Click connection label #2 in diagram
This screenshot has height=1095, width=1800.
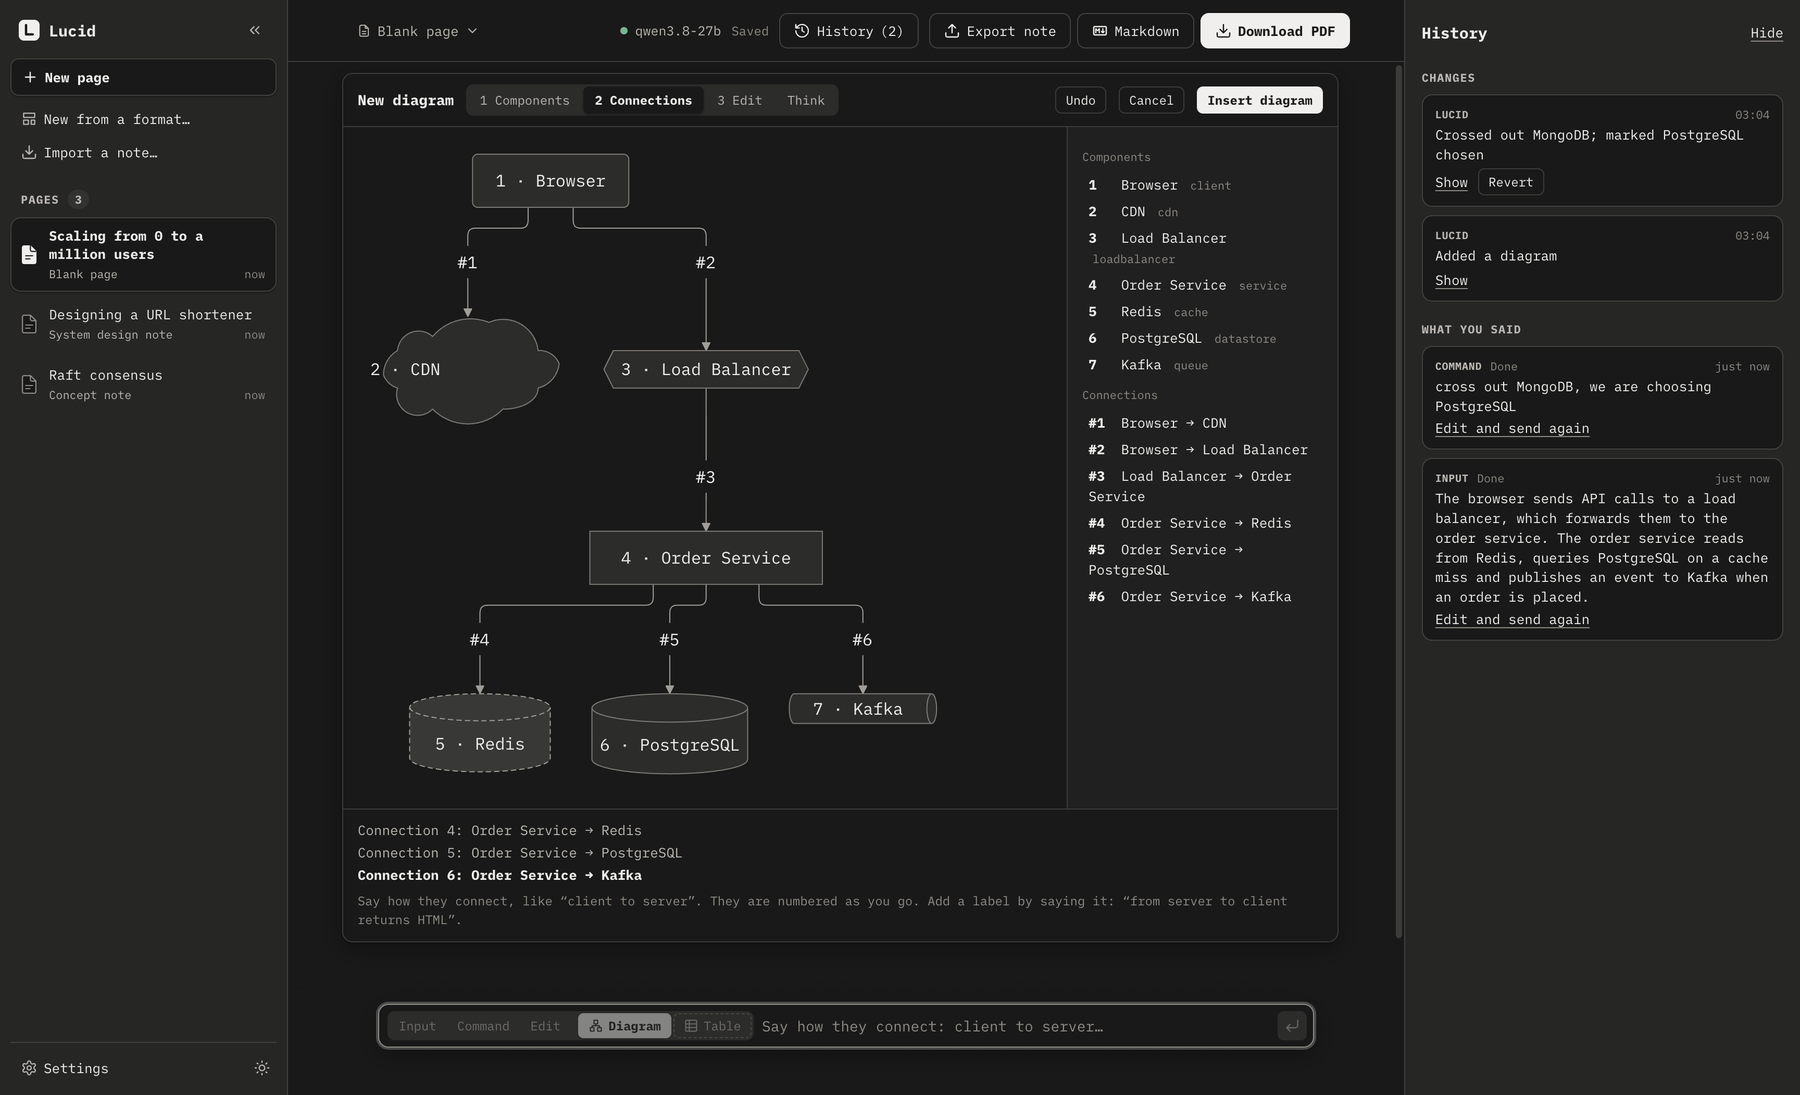706,262
